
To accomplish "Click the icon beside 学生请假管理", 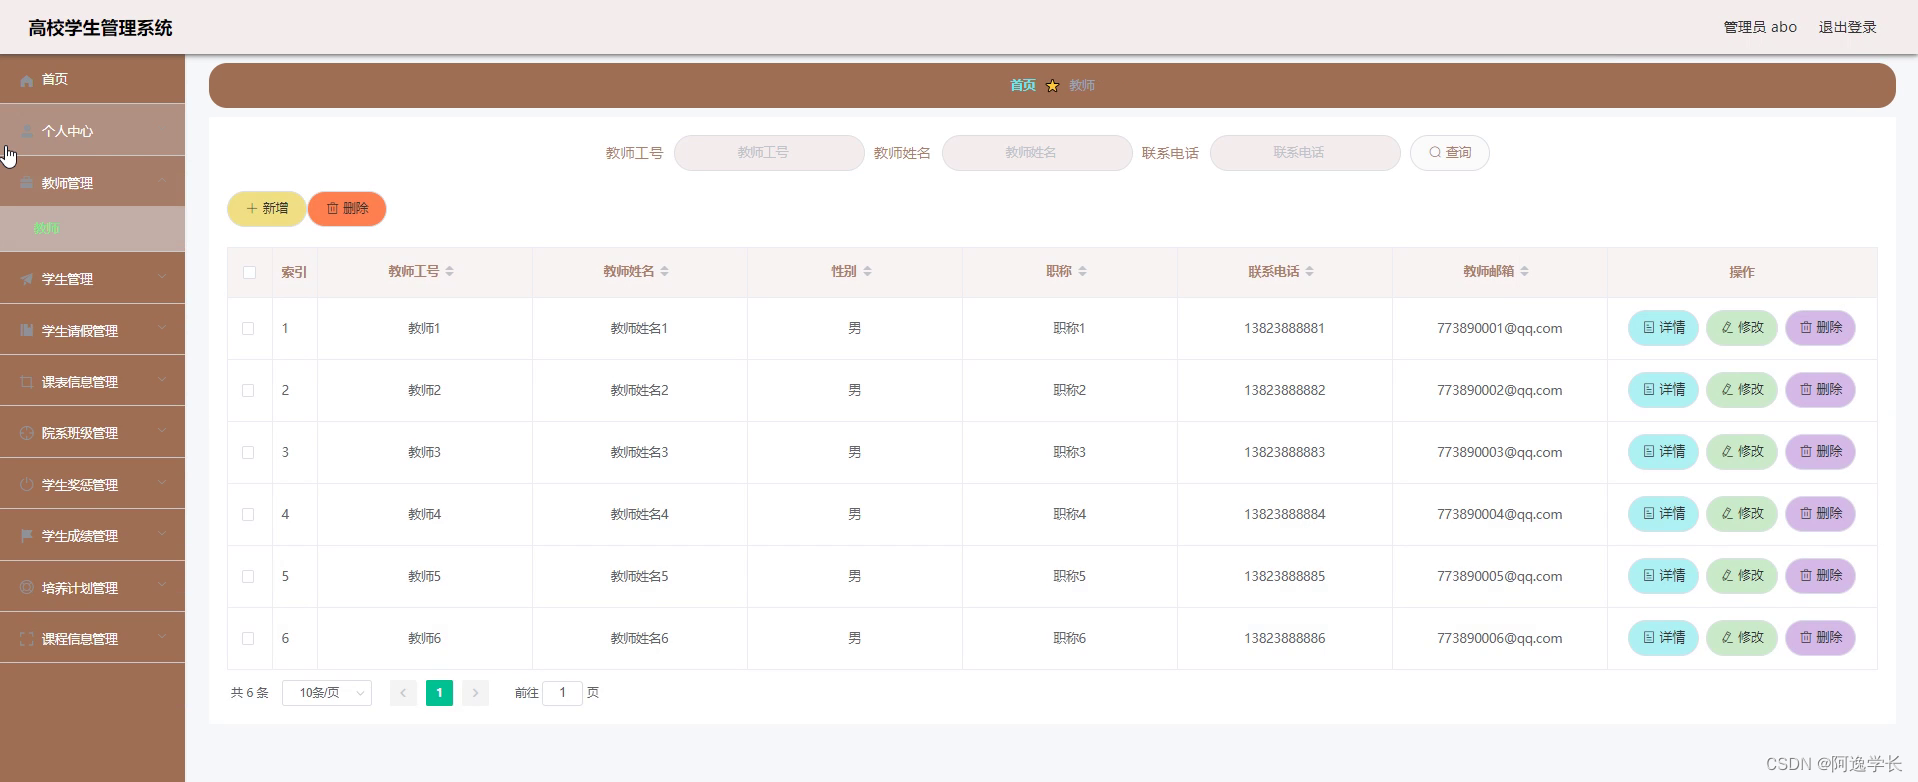I will (27, 331).
